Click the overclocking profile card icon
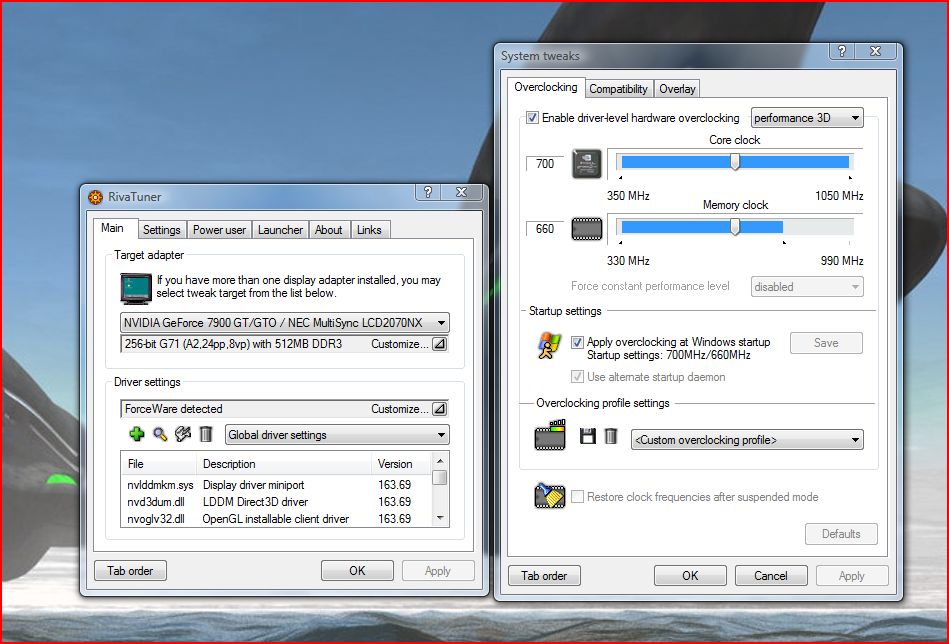949x644 pixels. coord(550,435)
